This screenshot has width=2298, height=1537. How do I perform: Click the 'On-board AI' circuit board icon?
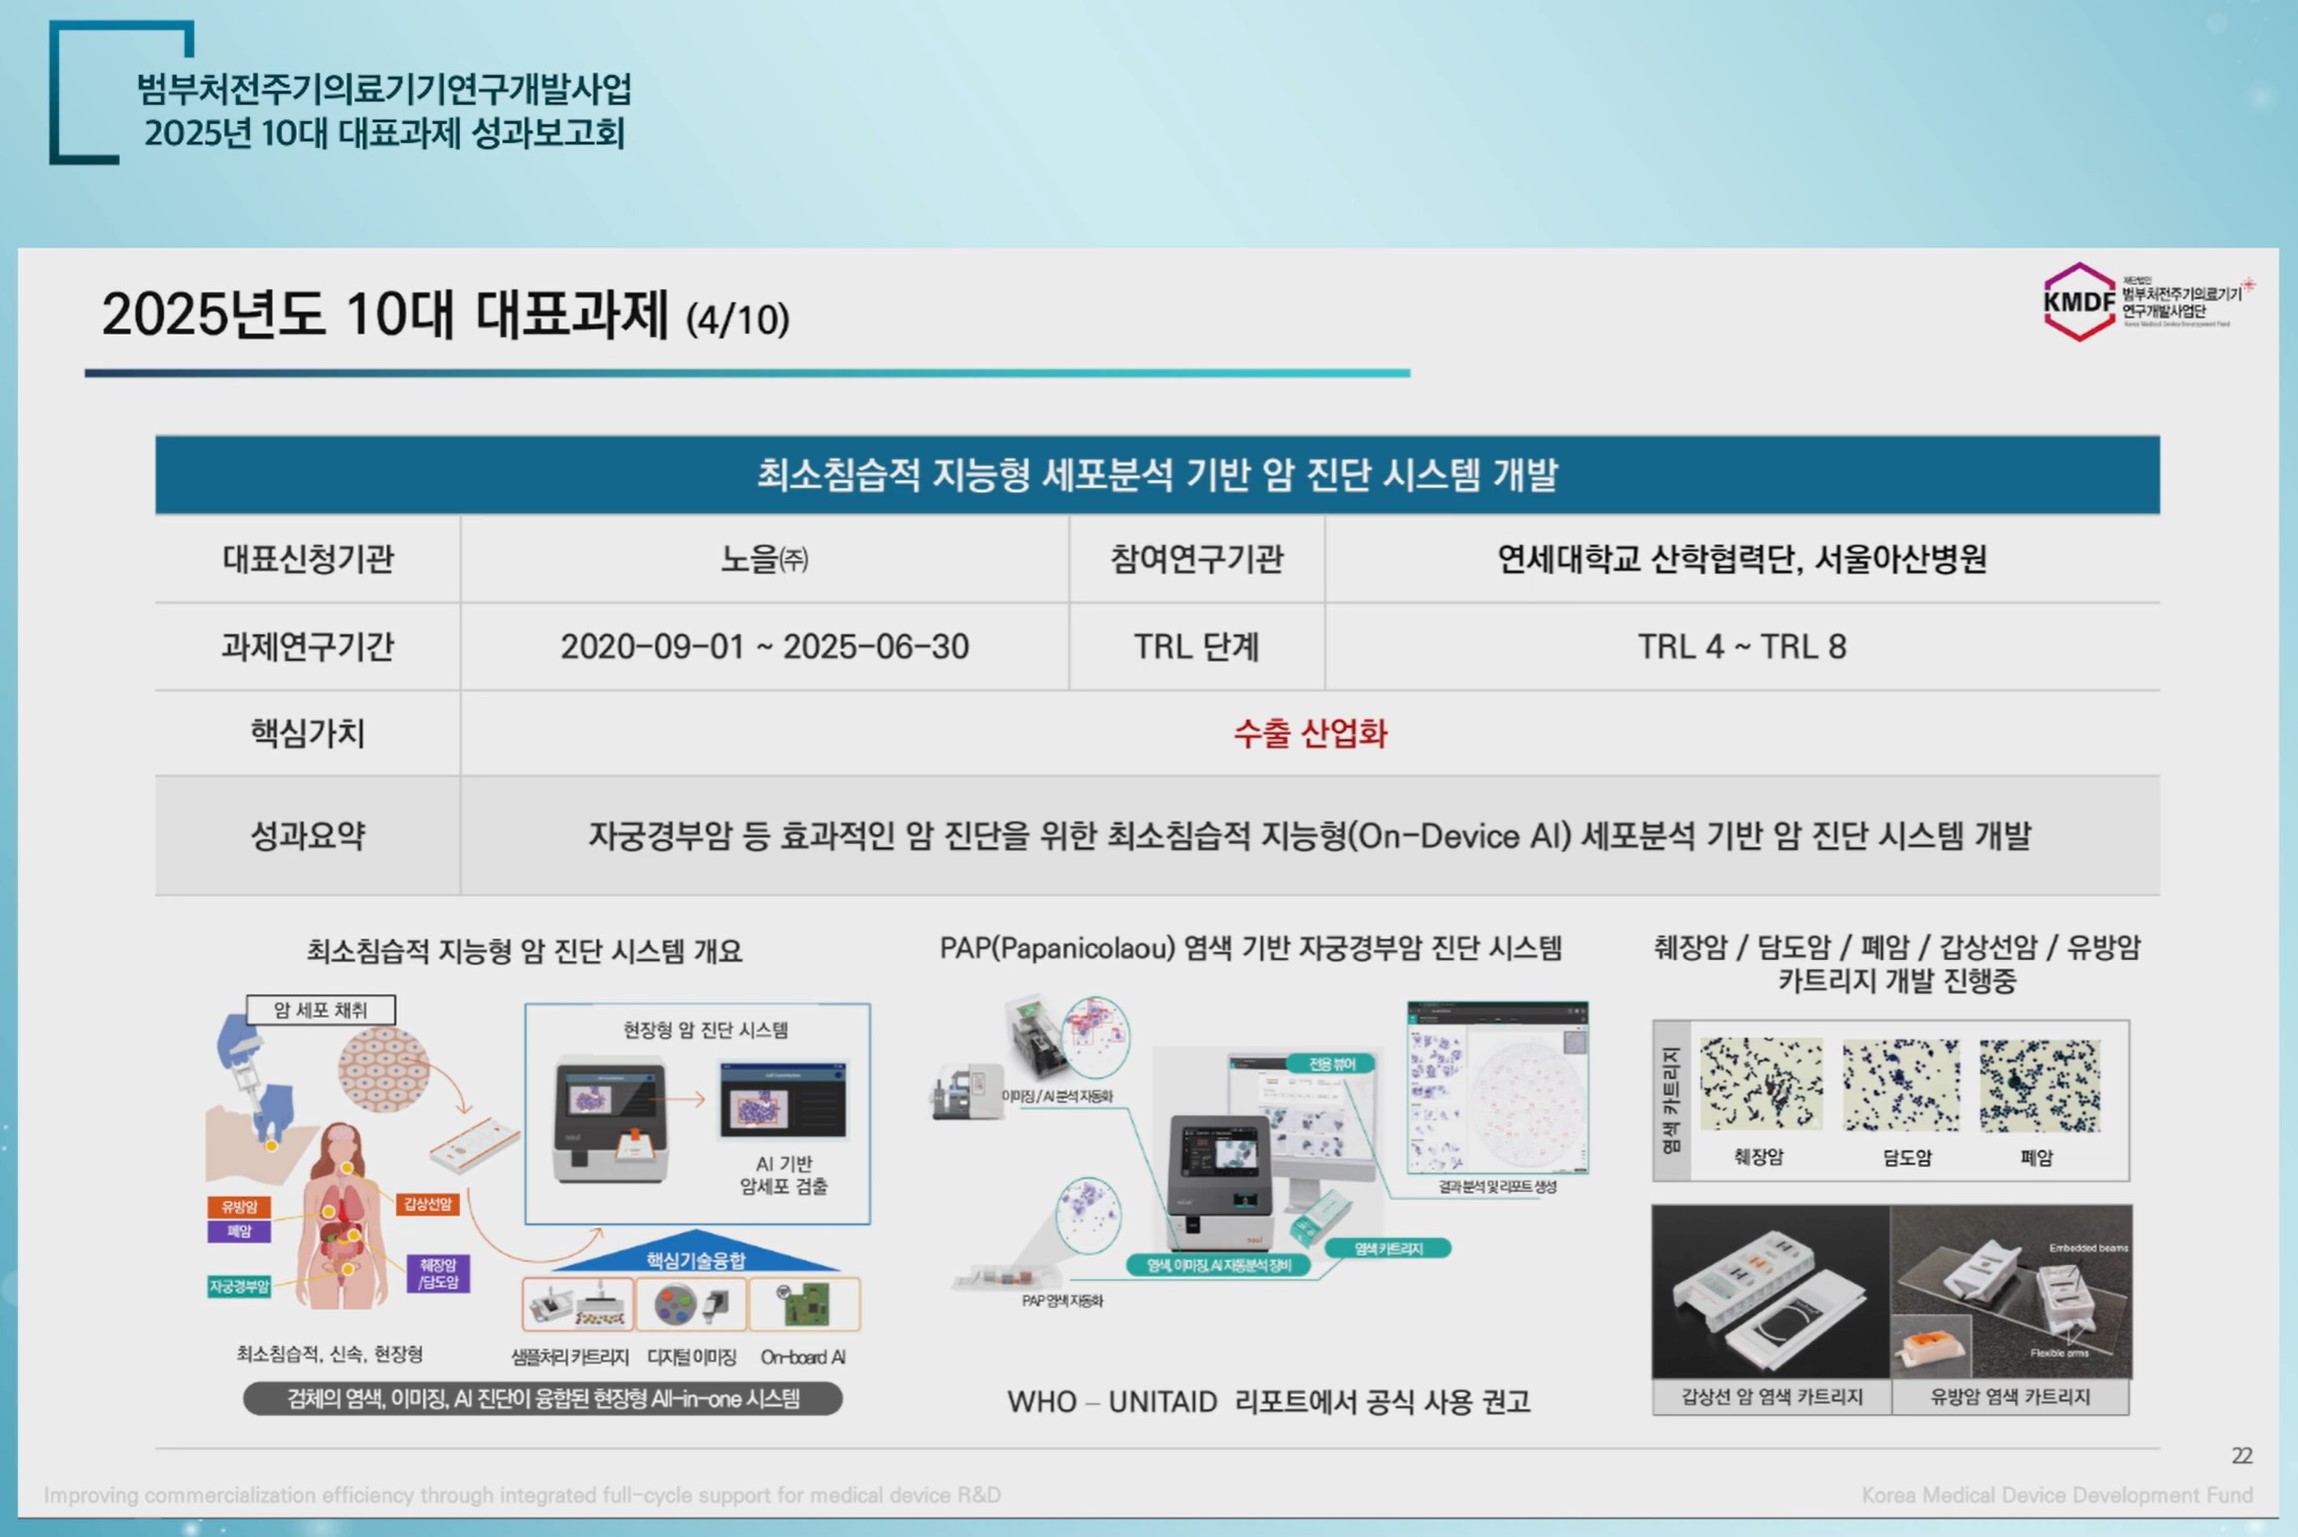804,1304
